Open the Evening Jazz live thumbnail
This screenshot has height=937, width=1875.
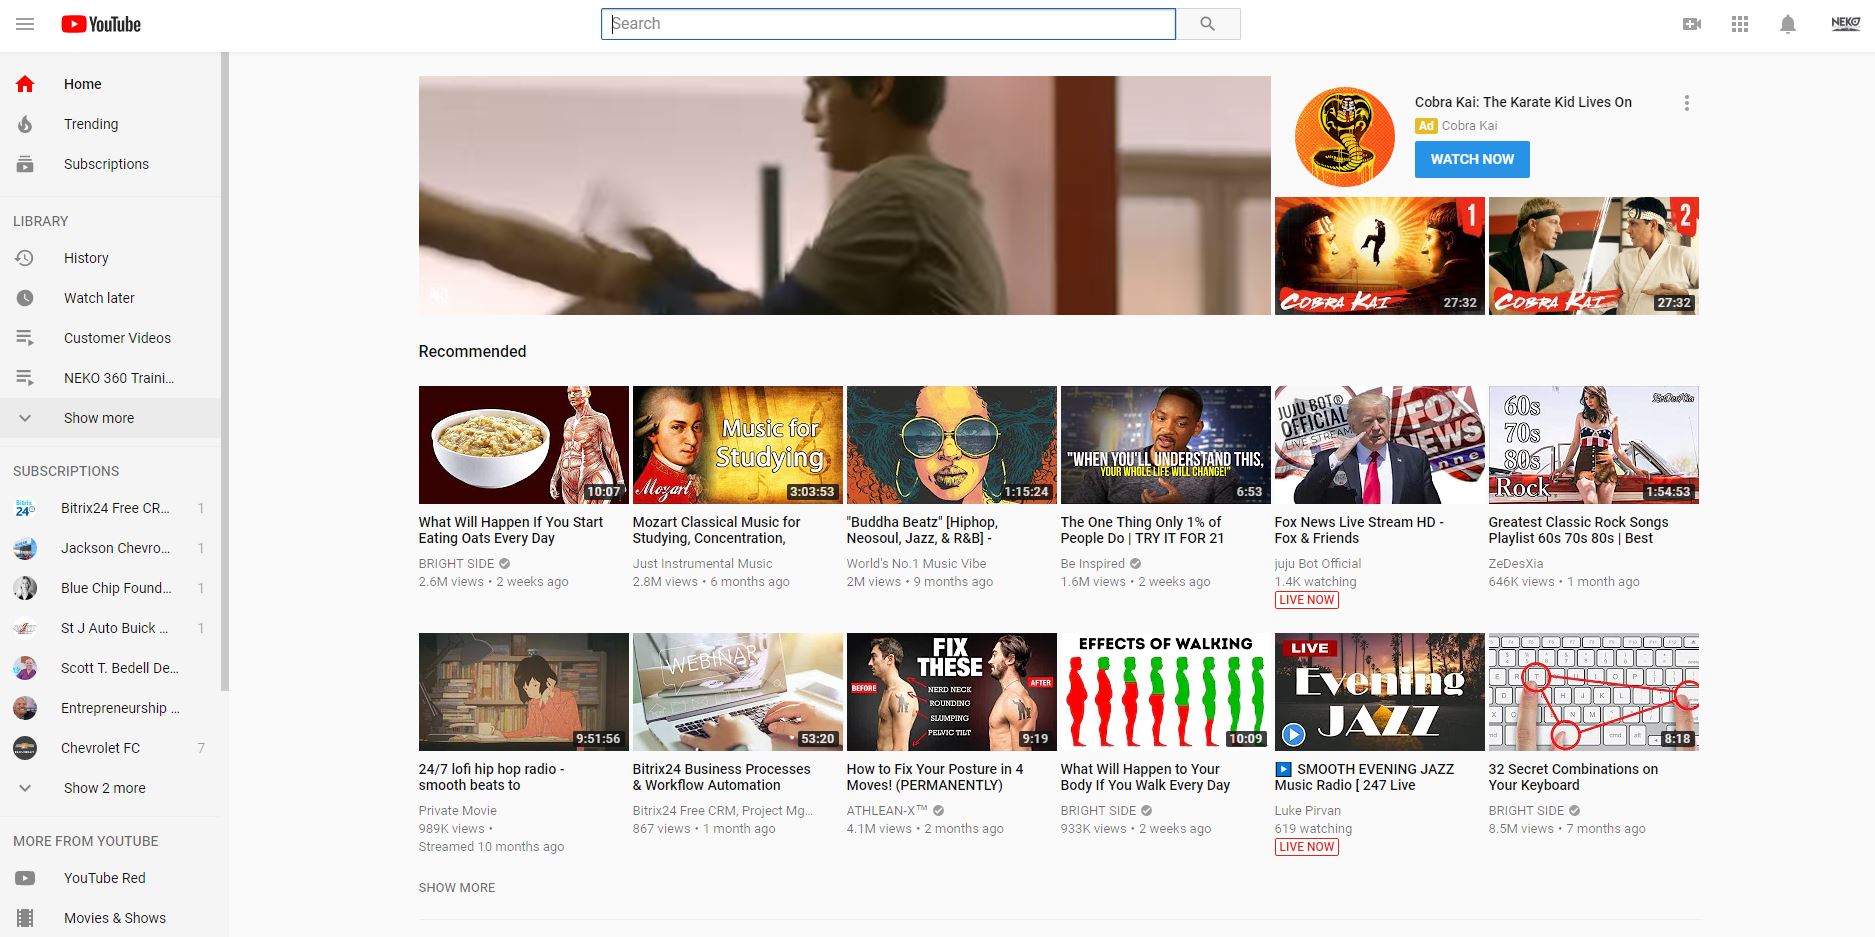click(1379, 692)
